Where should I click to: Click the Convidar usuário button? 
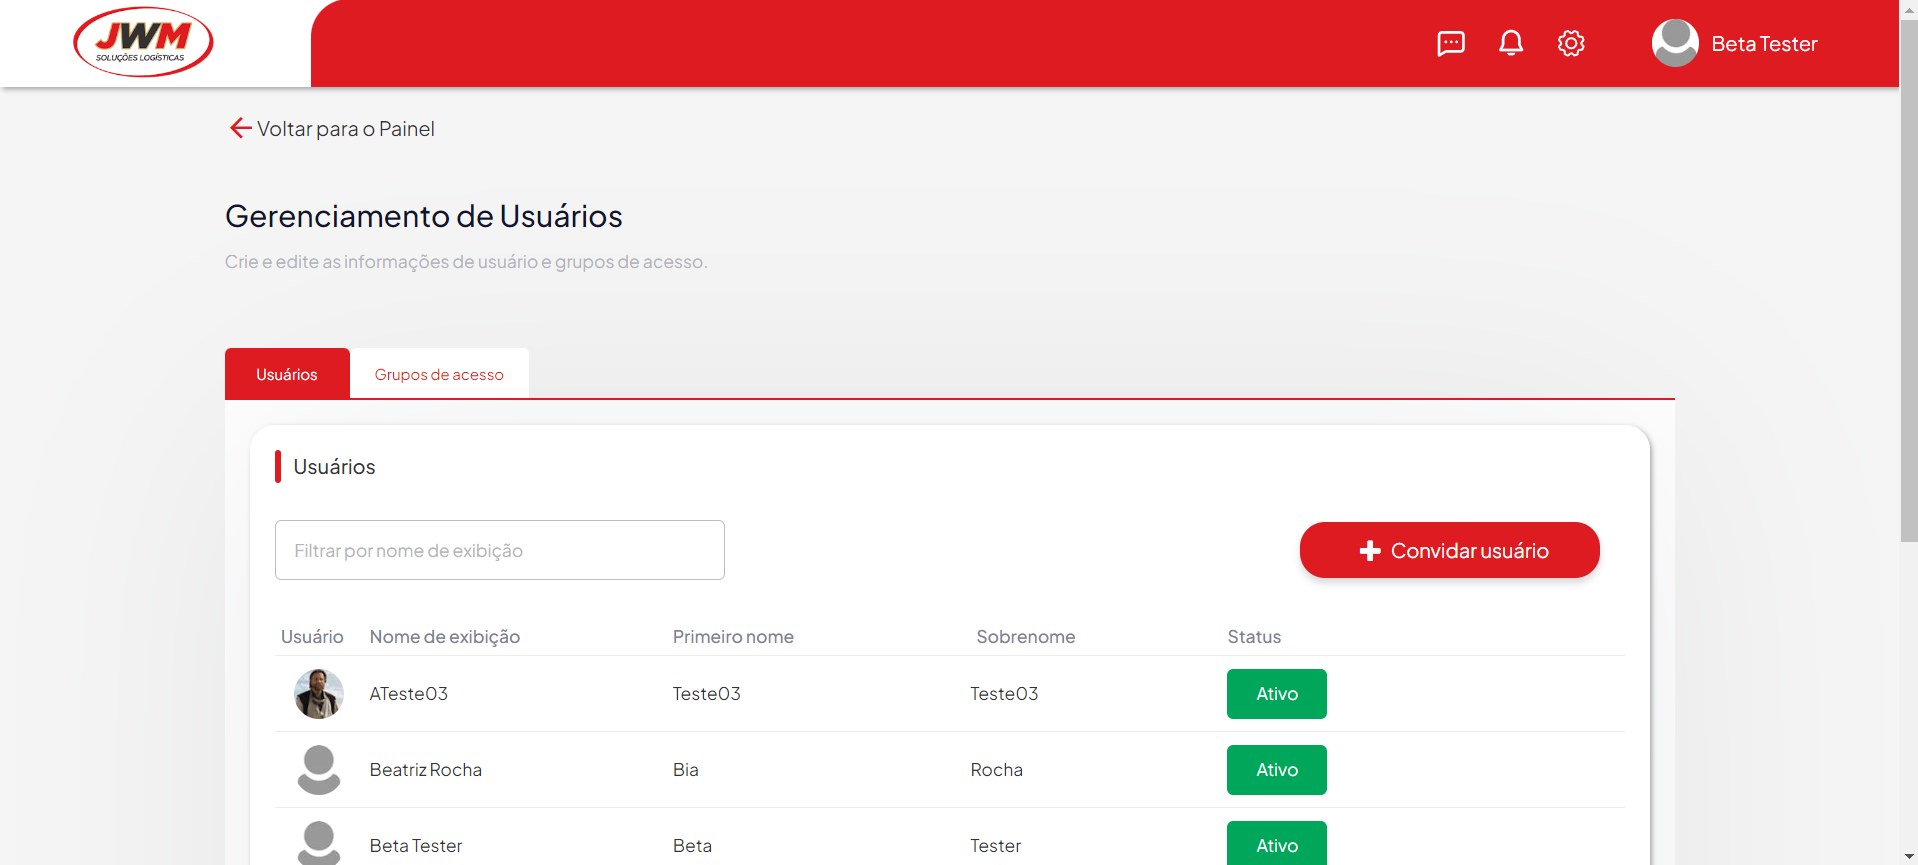coord(1449,550)
